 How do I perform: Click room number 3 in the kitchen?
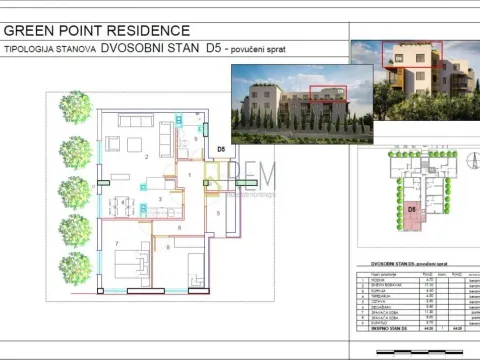[160, 199]
